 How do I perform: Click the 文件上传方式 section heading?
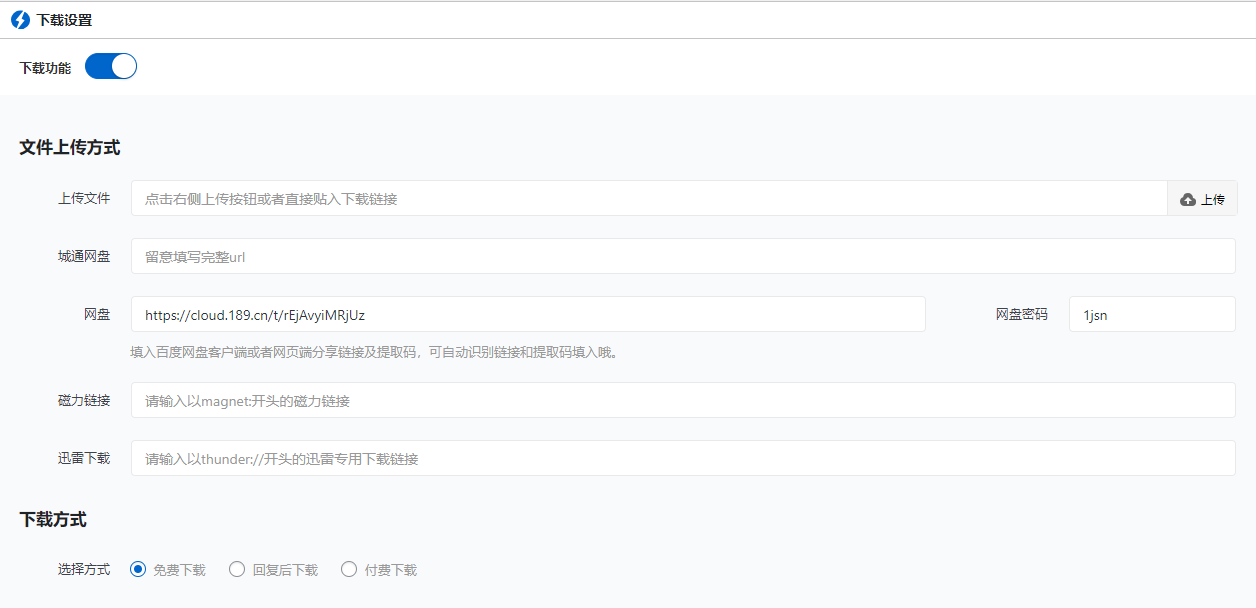coord(70,147)
